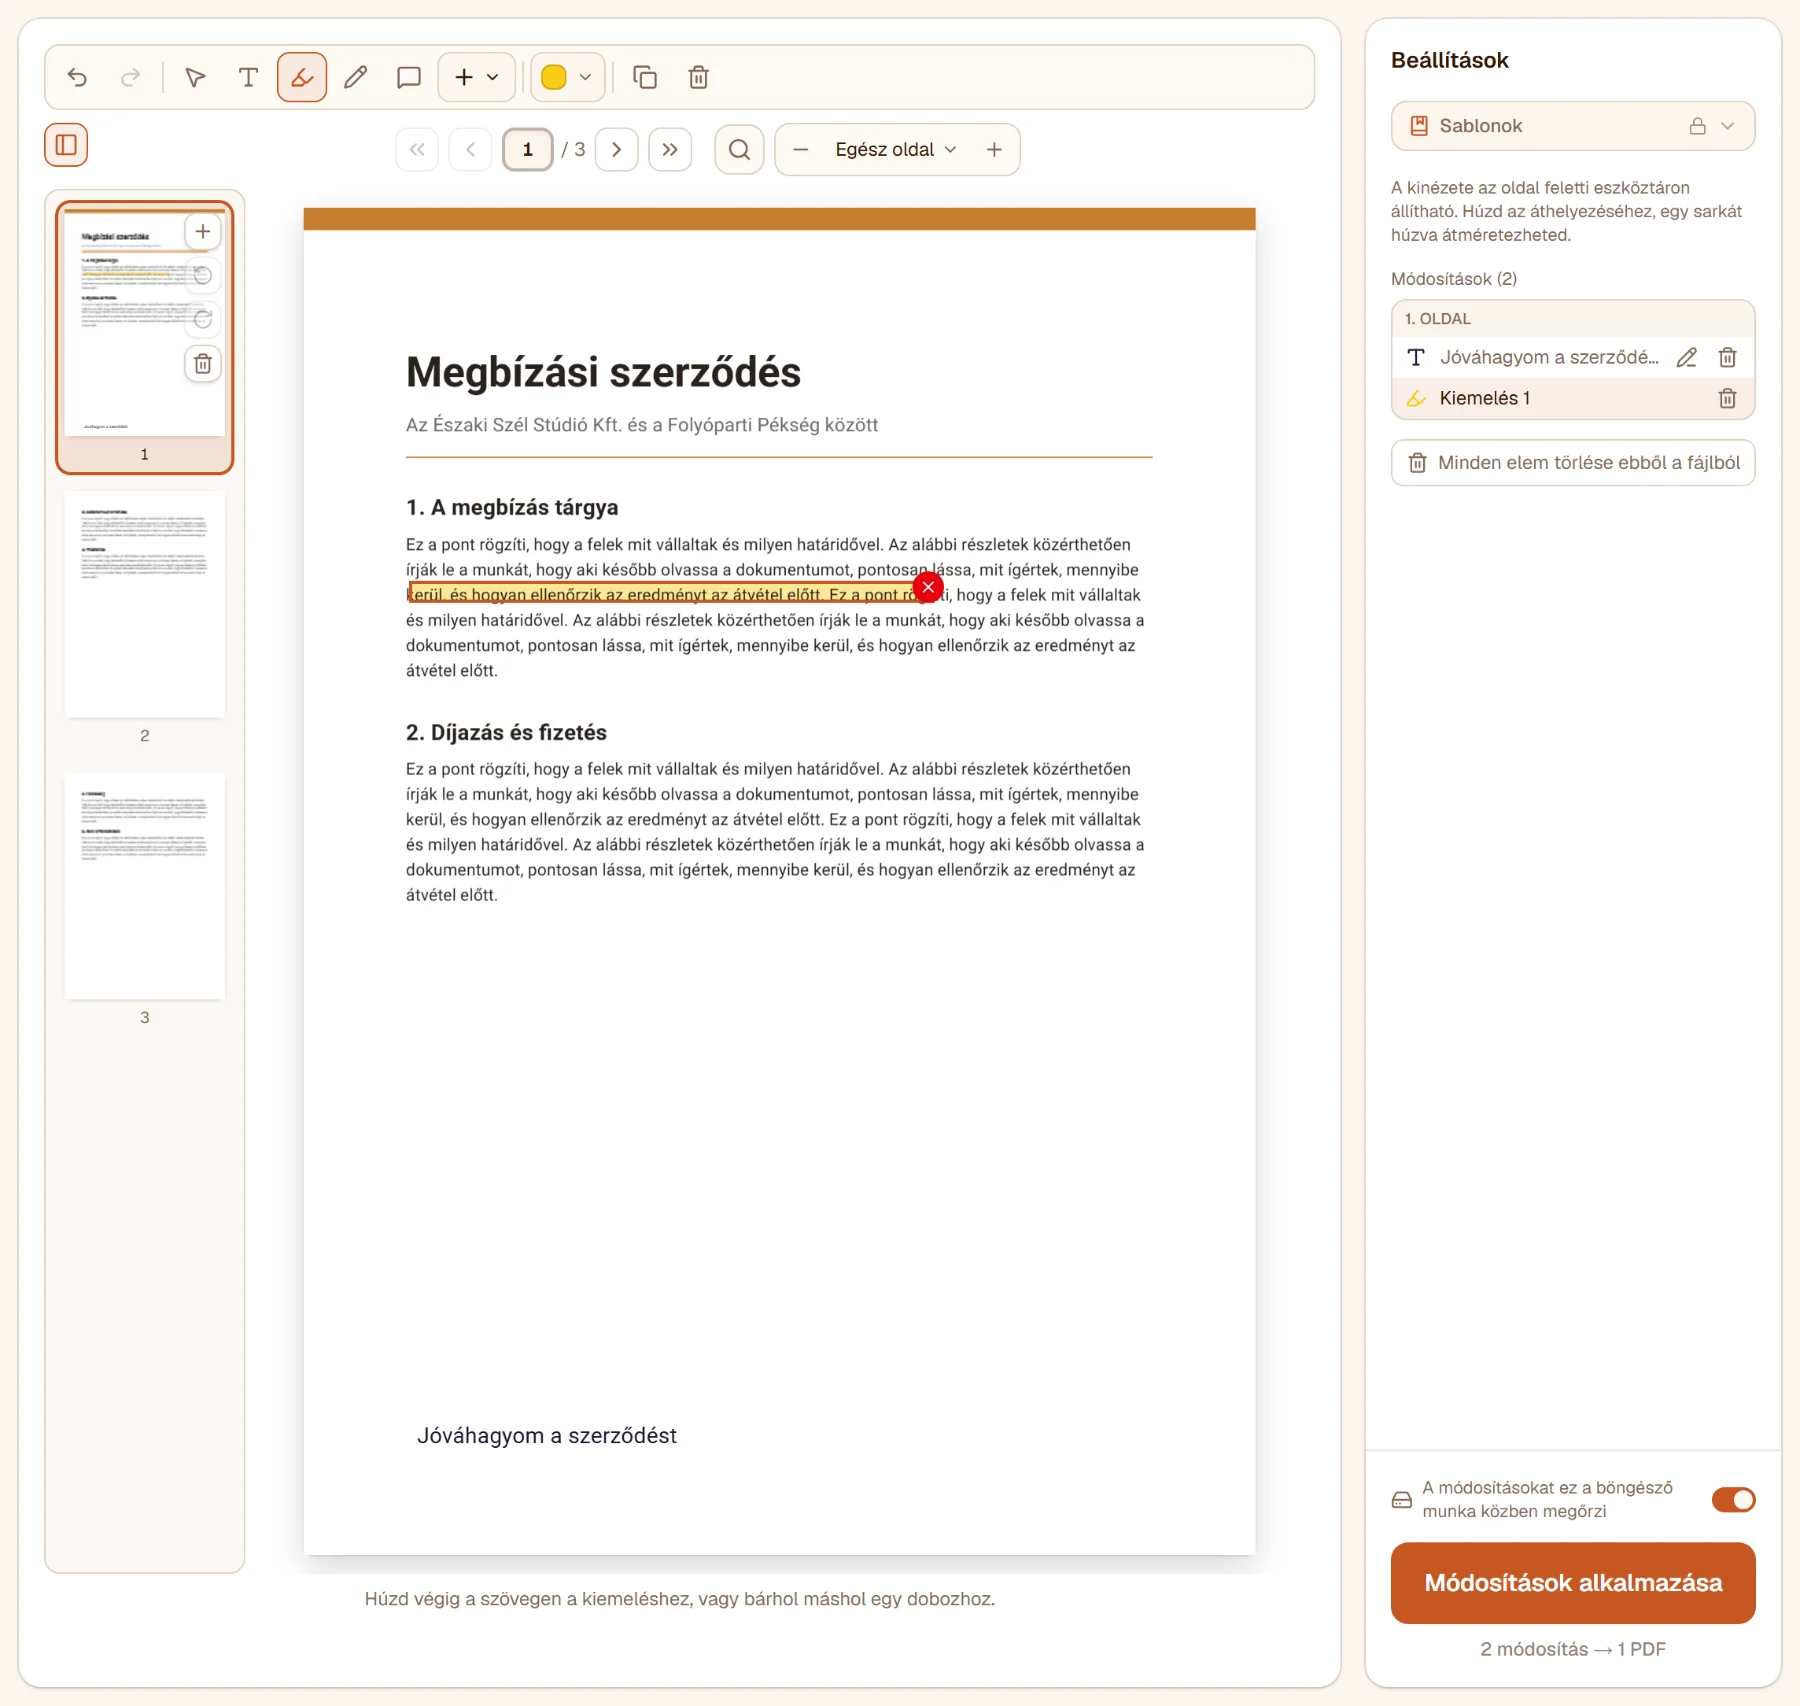Viewport: 1800px width, 1706px height.
Task: Select the comment note tool
Action: click(408, 77)
